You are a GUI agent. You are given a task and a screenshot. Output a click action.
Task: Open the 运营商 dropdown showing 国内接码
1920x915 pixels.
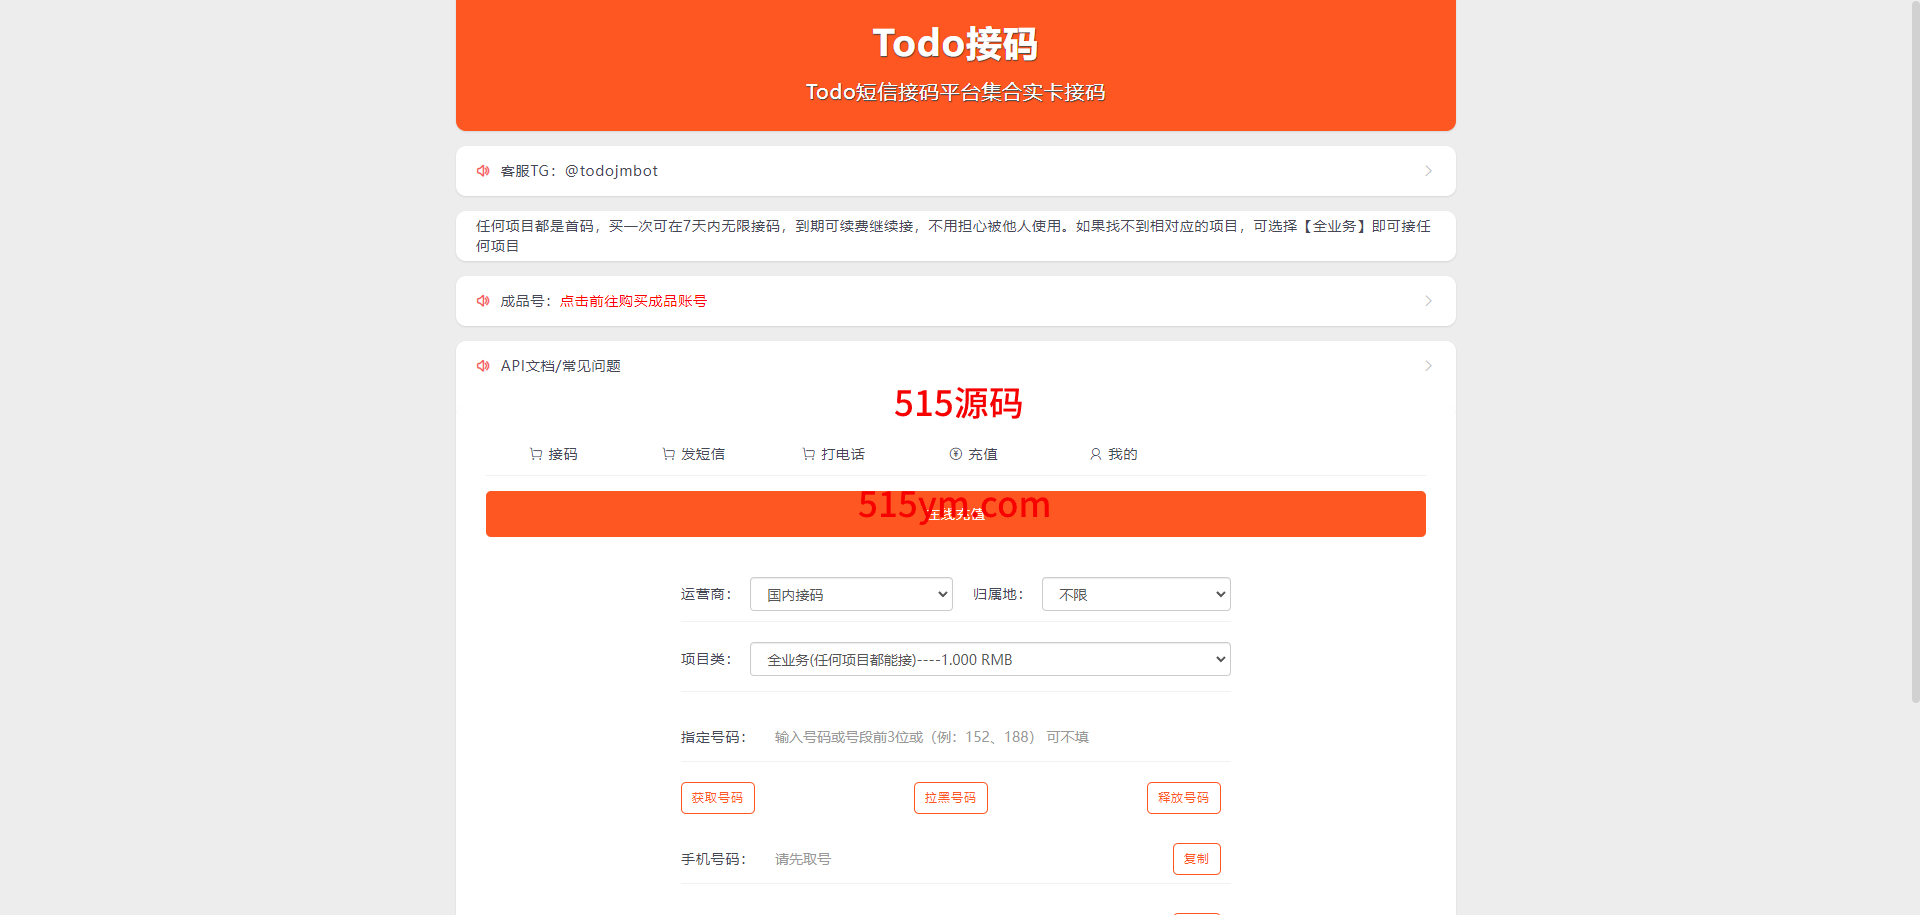(x=851, y=594)
